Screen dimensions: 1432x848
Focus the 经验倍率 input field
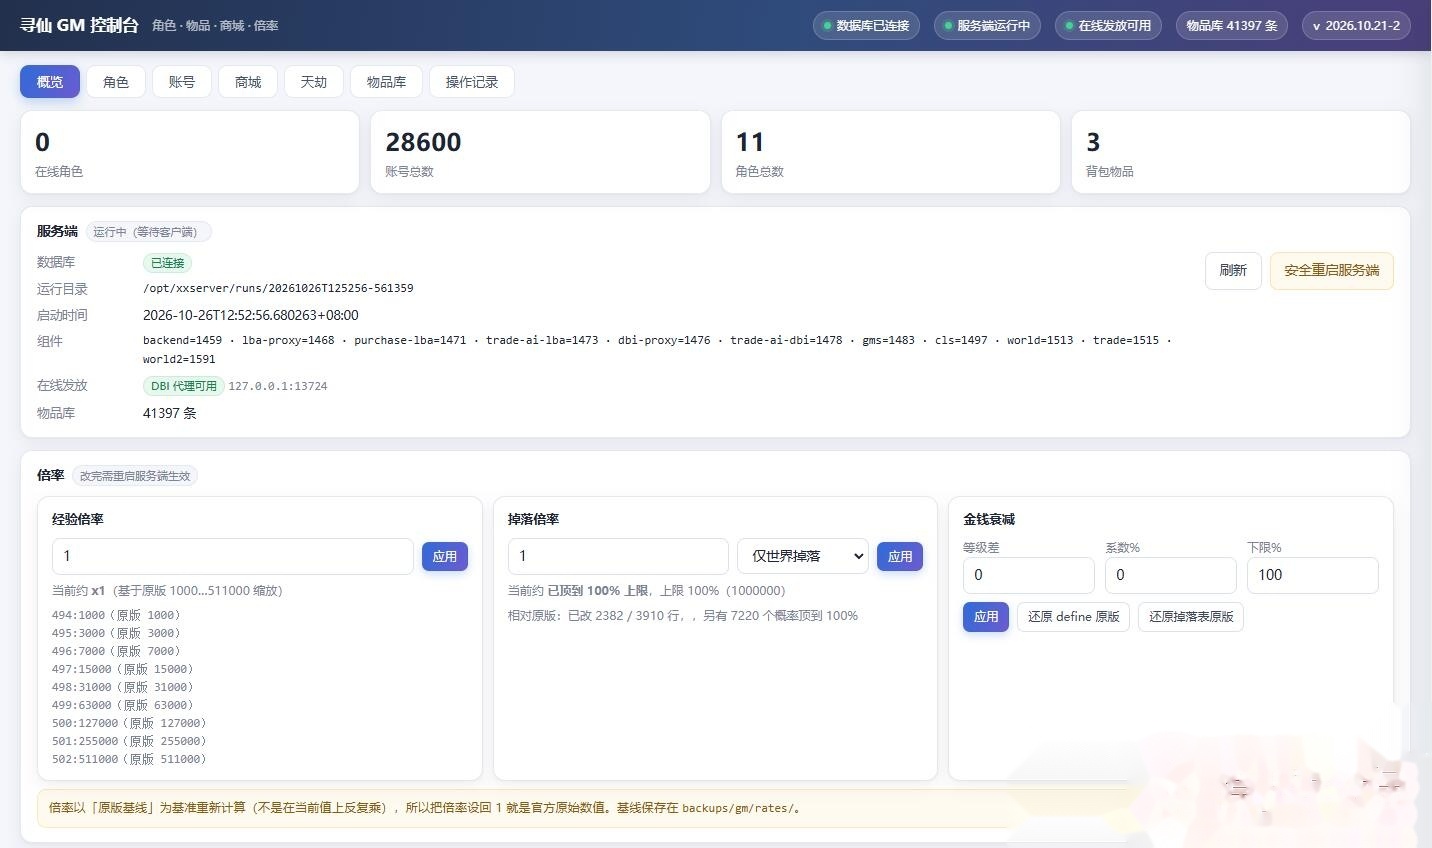coord(233,556)
